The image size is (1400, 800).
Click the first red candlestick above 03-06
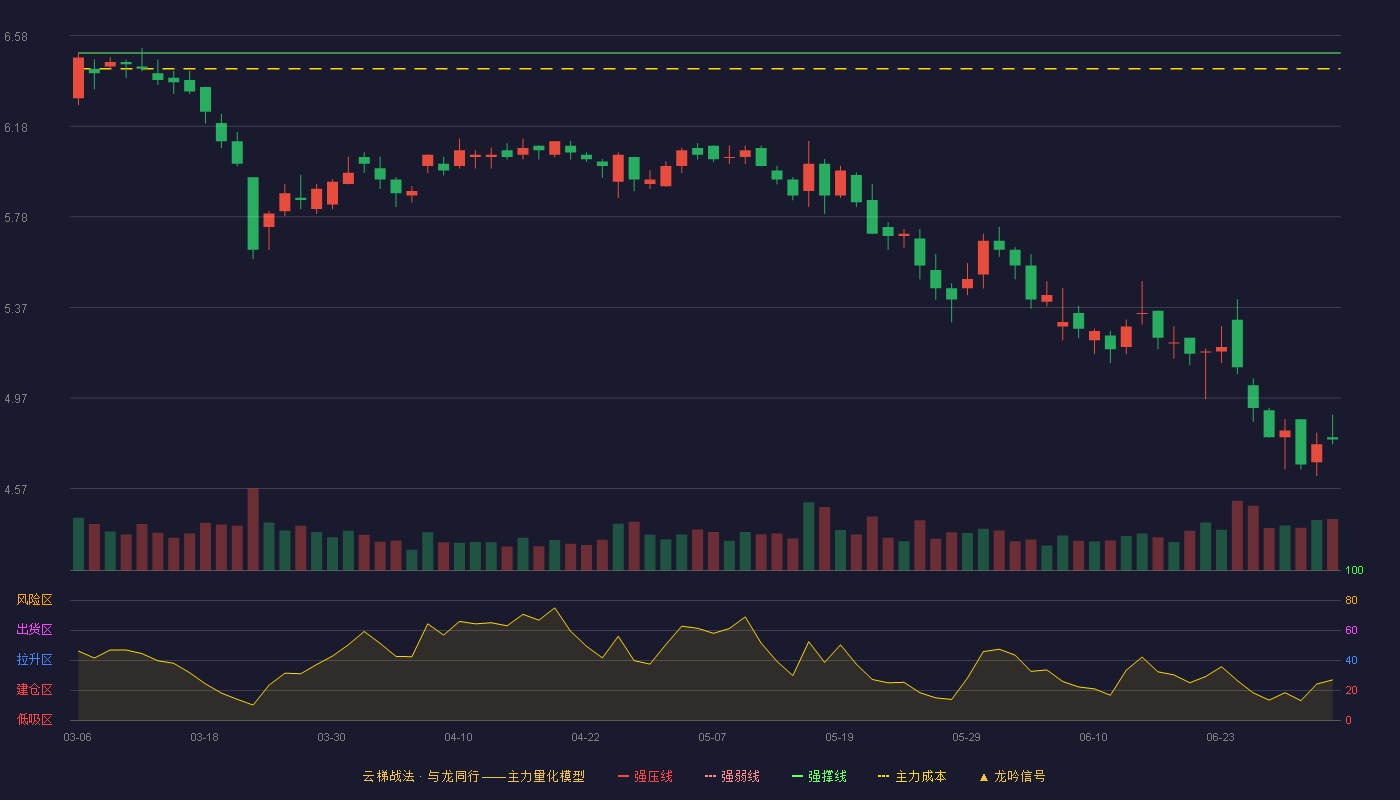tap(78, 79)
